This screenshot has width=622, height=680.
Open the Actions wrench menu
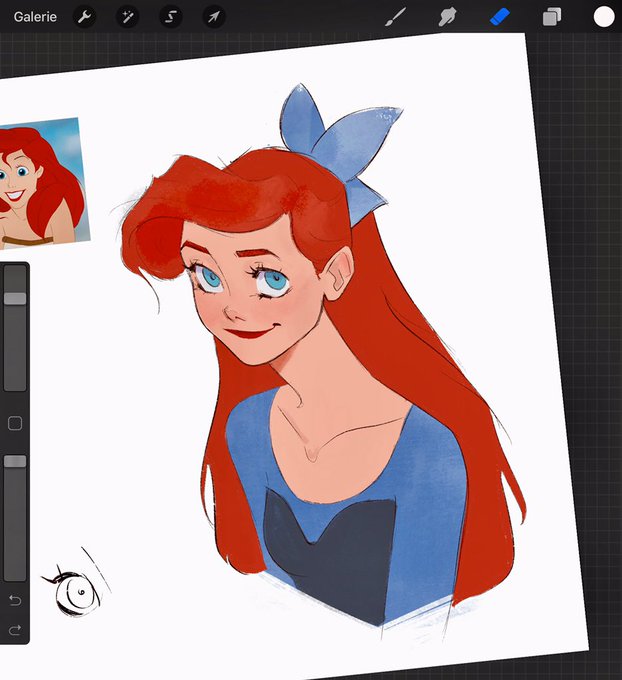(x=84, y=17)
